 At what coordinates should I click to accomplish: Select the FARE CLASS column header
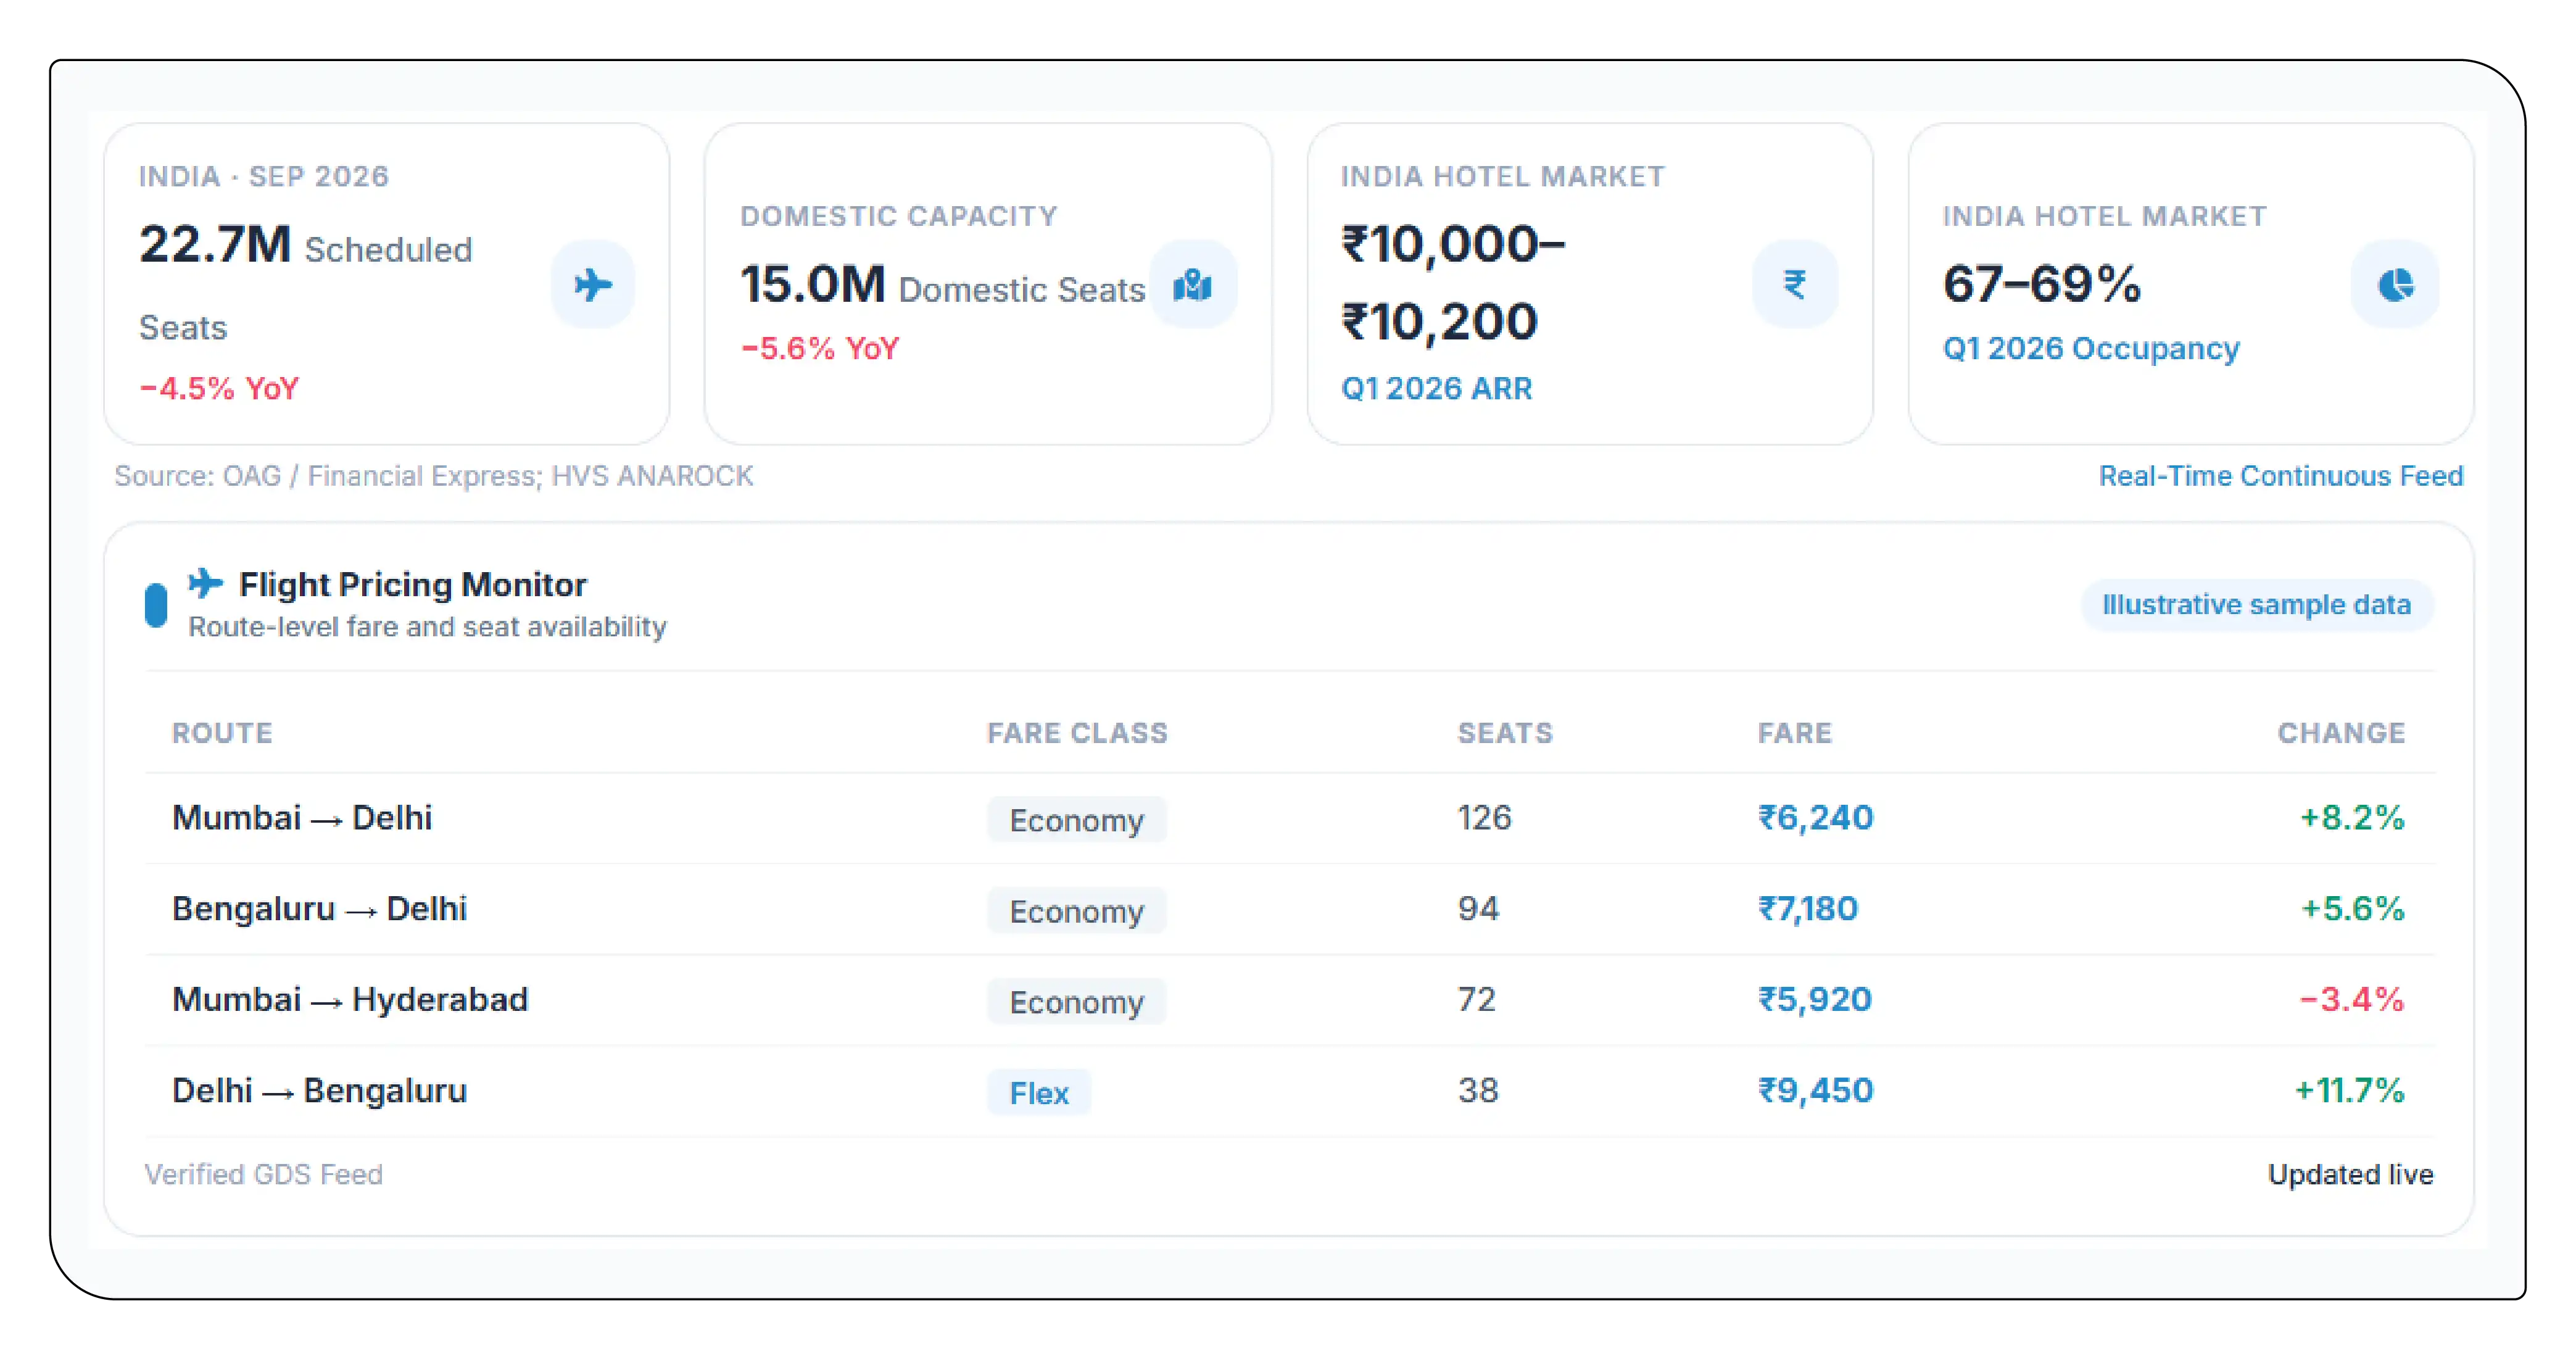(1077, 733)
